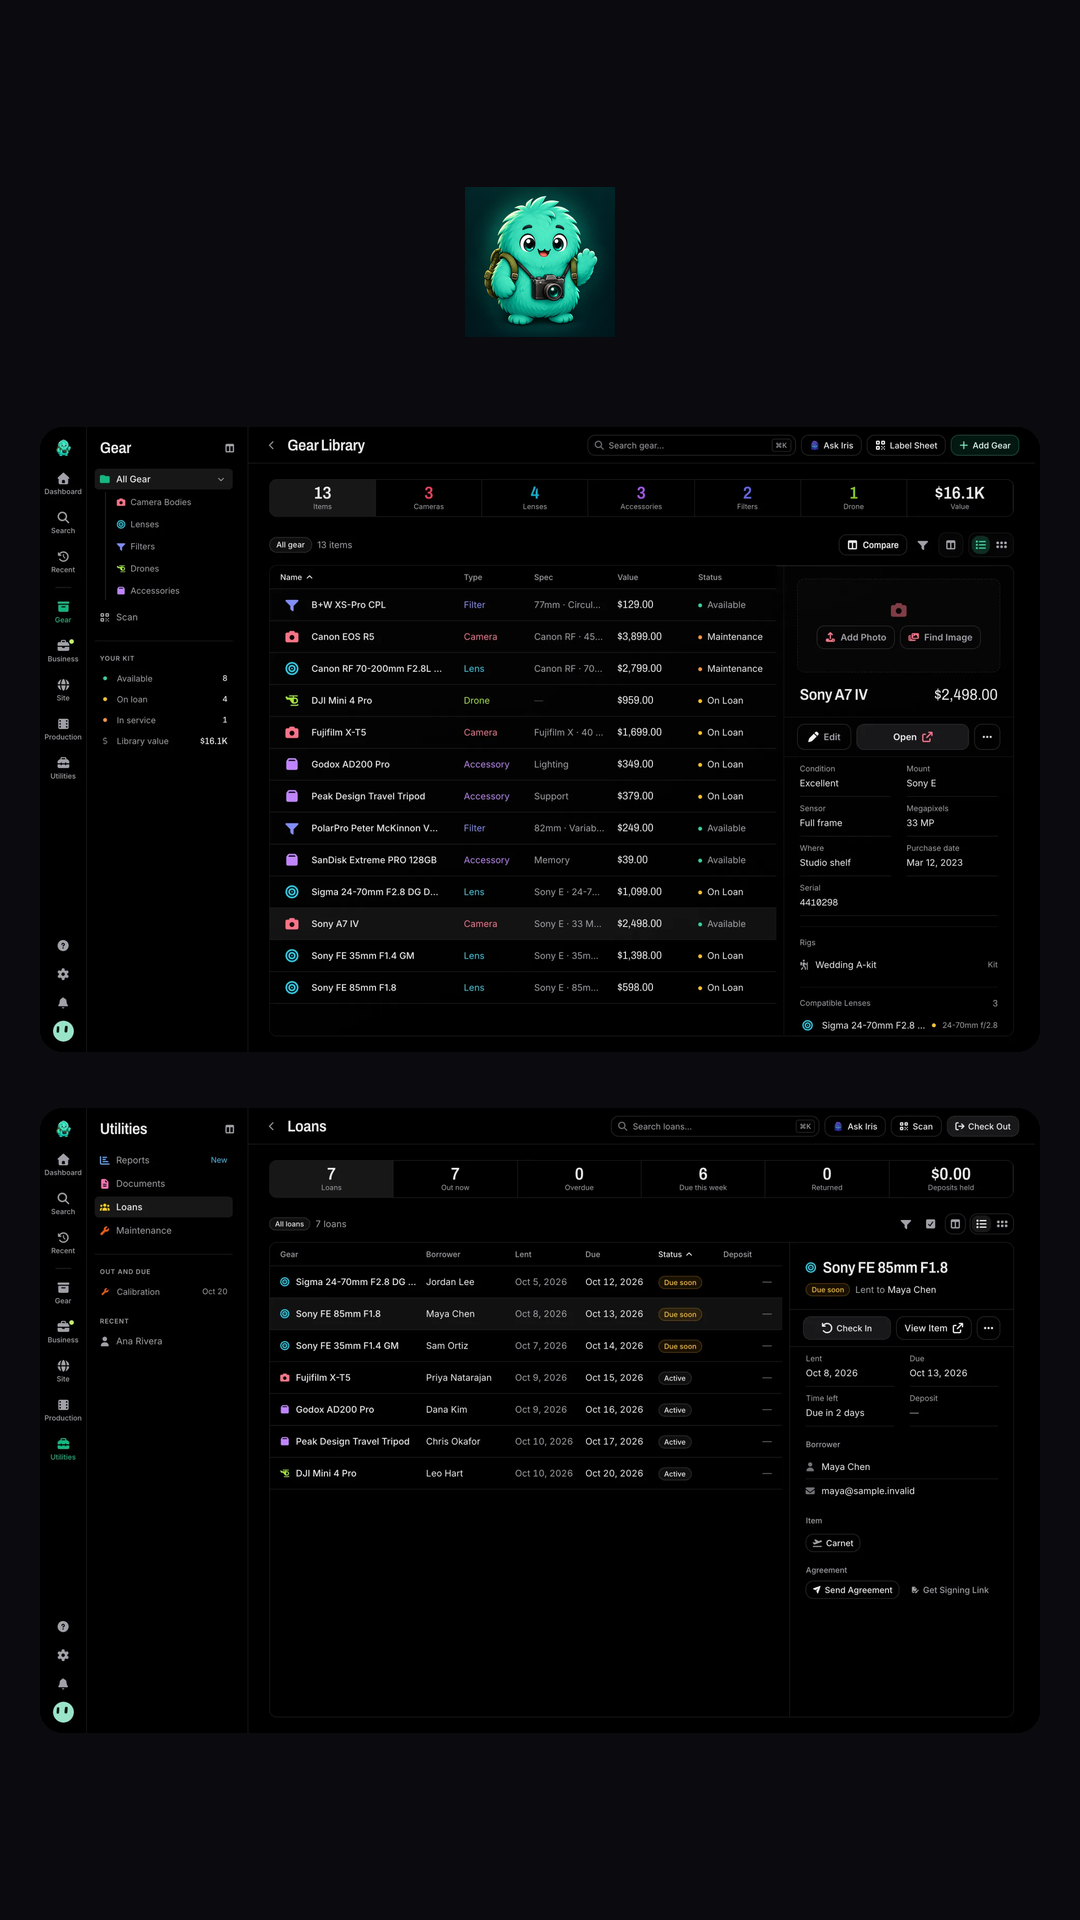The height and width of the screenshot is (1920, 1080).
Task: Switch Loans to list view
Action: 981,1224
